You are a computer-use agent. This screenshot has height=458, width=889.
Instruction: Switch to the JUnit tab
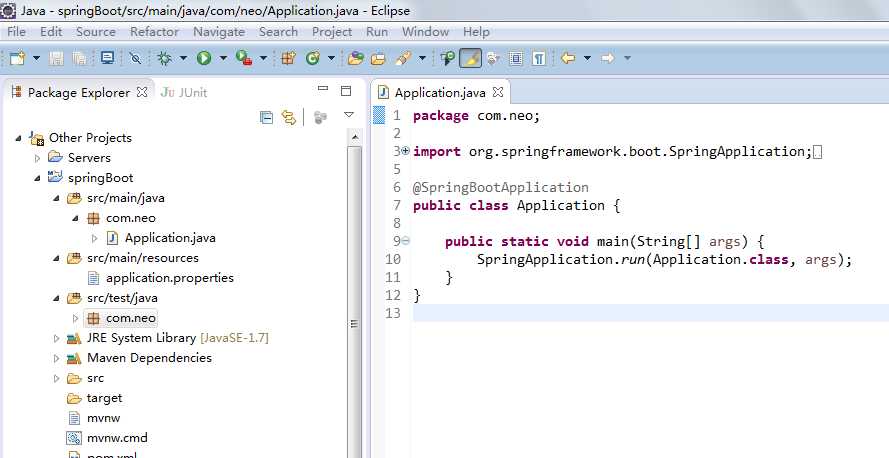(x=184, y=92)
